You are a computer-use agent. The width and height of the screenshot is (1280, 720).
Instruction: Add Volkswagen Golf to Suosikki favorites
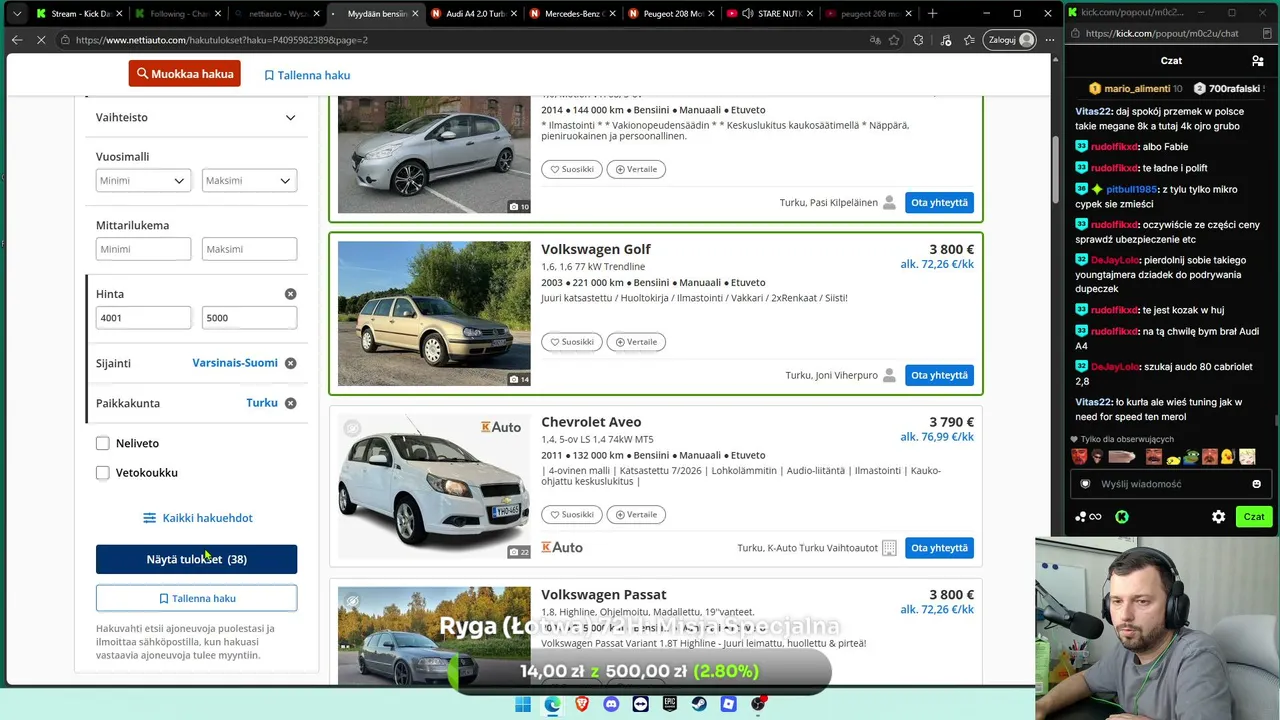pyautogui.click(x=572, y=342)
